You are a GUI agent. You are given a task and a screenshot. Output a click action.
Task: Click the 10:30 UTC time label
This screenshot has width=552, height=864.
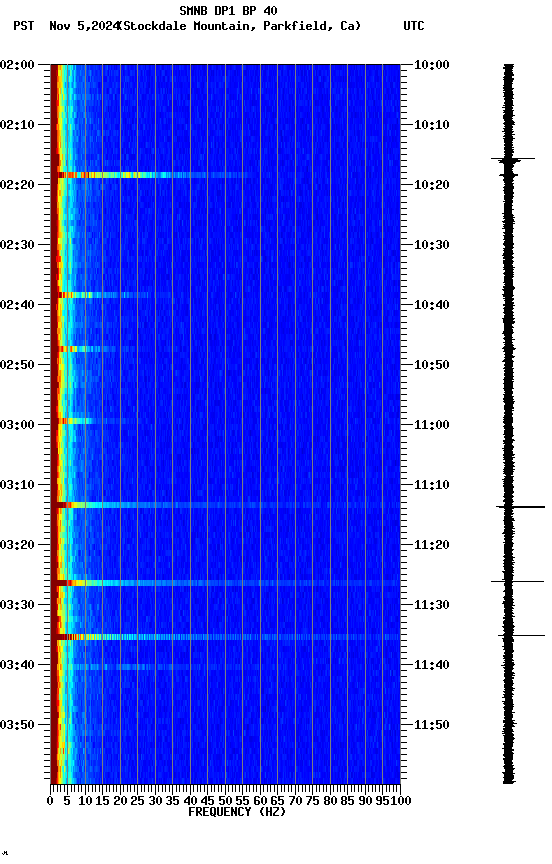(432, 245)
